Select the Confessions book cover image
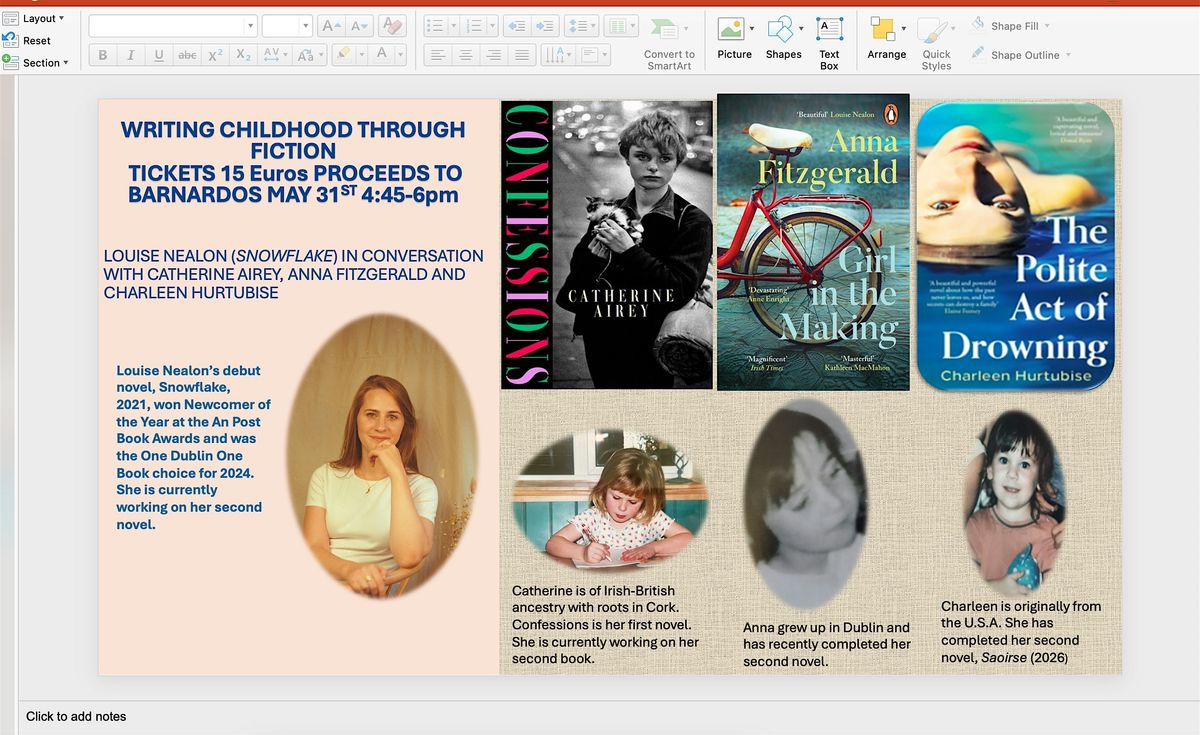Image resolution: width=1200 pixels, height=735 pixels. tap(607, 245)
